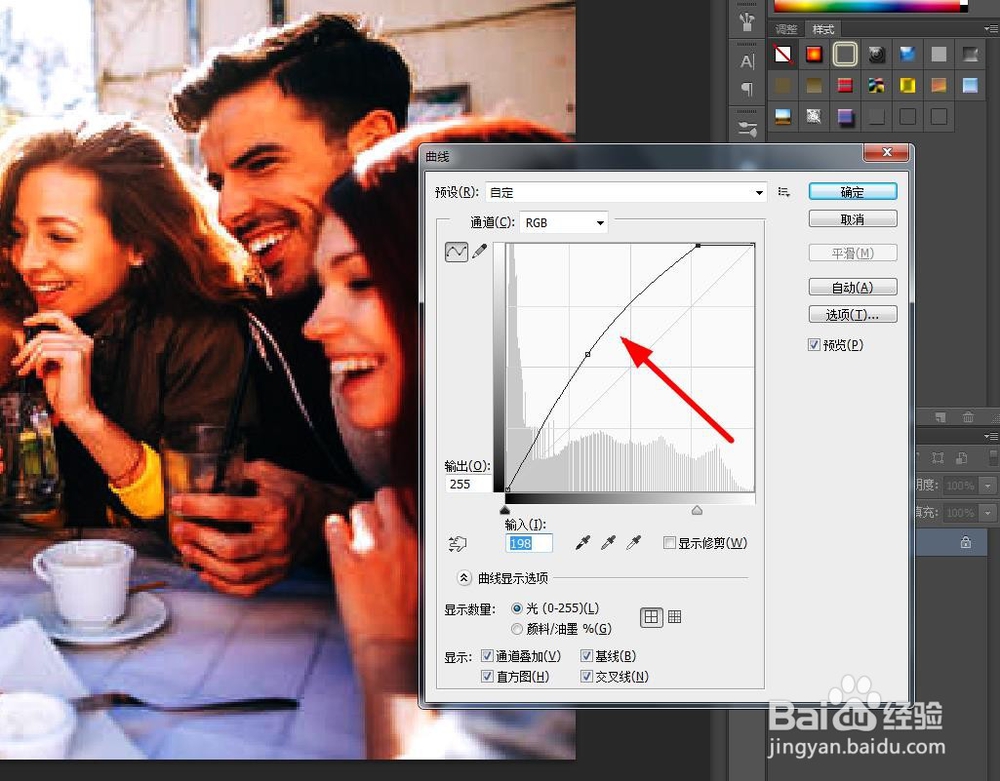This screenshot has width=1000, height=781.
Task: Pick the white point eyedropper
Action: 633,543
